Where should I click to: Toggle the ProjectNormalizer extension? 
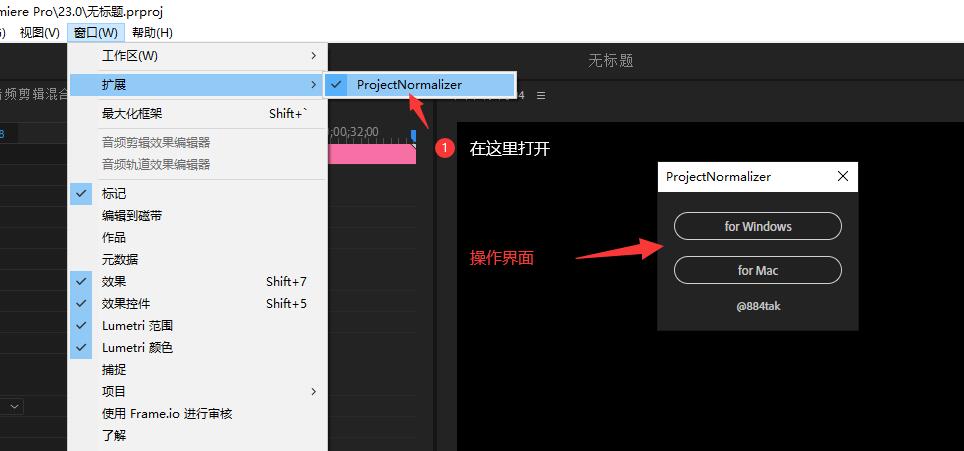(420, 85)
